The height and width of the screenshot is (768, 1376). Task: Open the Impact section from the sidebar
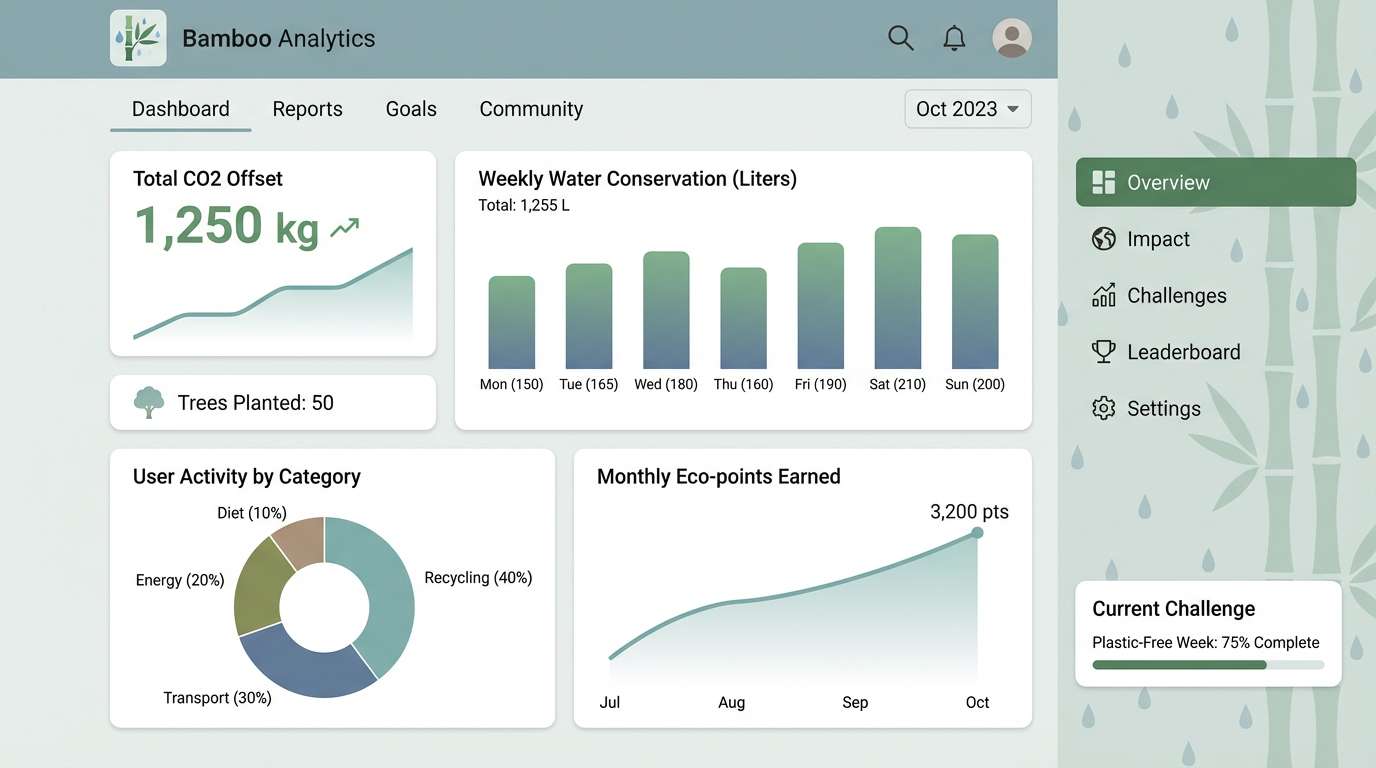[1158, 238]
